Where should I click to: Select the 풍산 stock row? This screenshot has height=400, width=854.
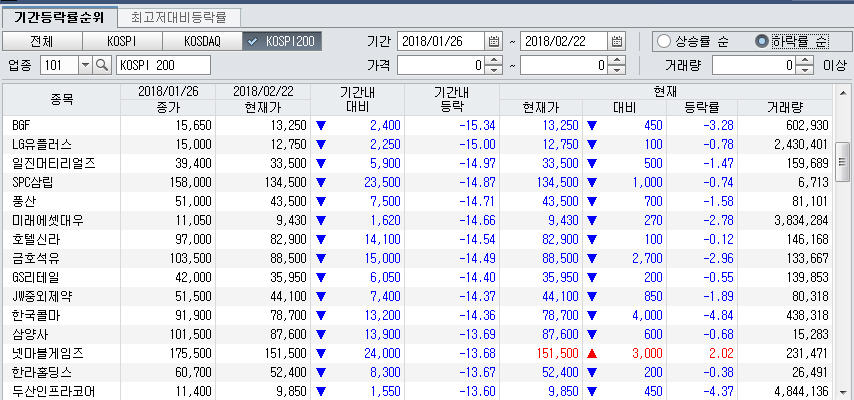click(418, 201)
